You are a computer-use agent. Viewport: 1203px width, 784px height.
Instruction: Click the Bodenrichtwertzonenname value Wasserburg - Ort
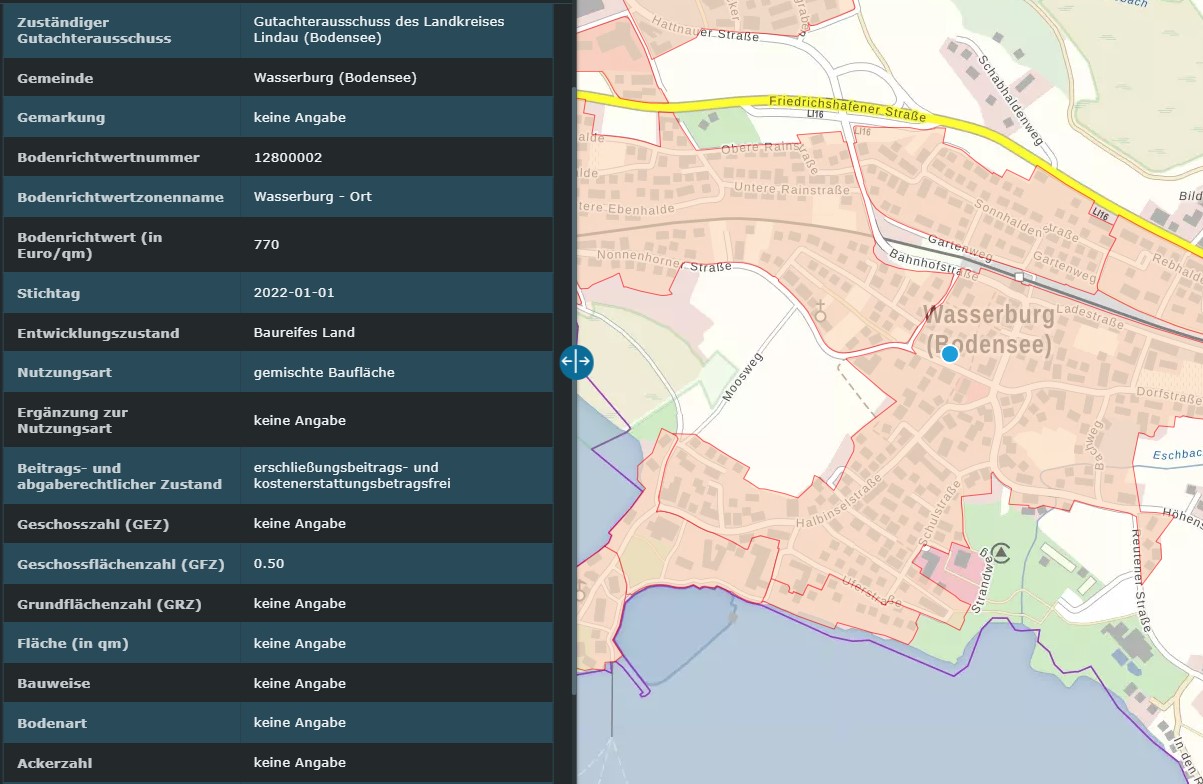312,196
